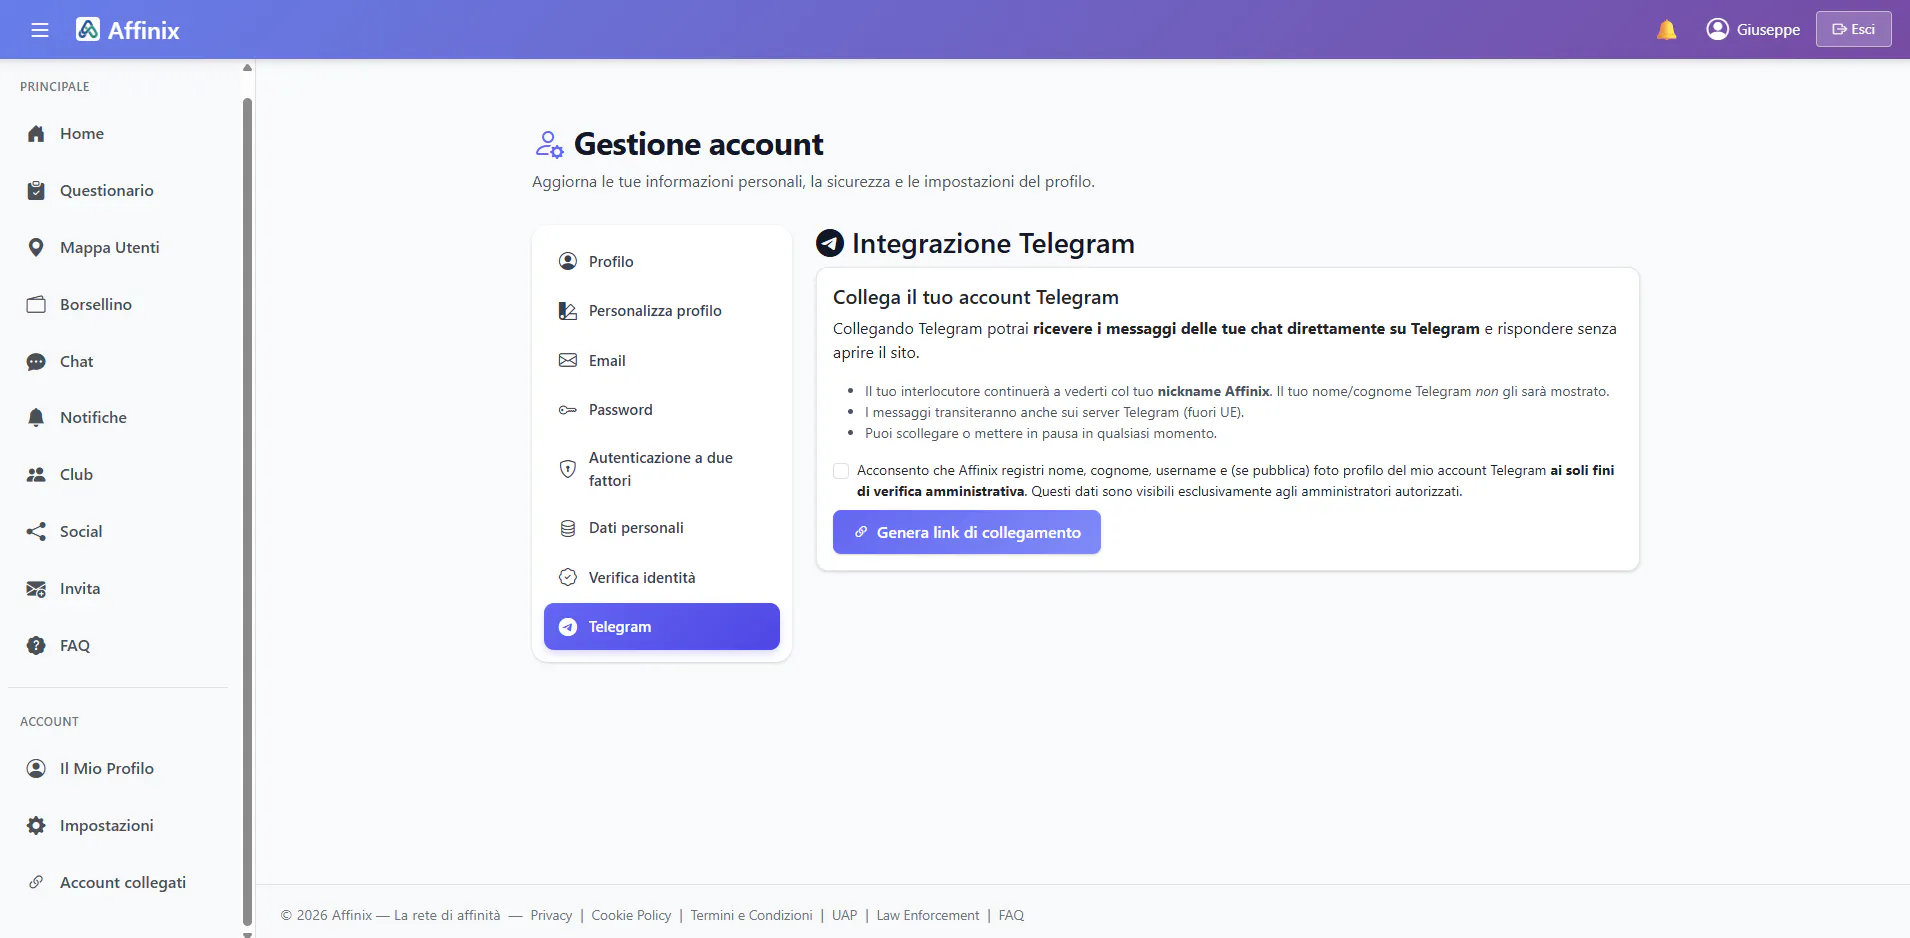The height and width of the screenshot is (938, 1910).
Task: Open the FAQ link in footer
Action: [x=1011, y=915]
